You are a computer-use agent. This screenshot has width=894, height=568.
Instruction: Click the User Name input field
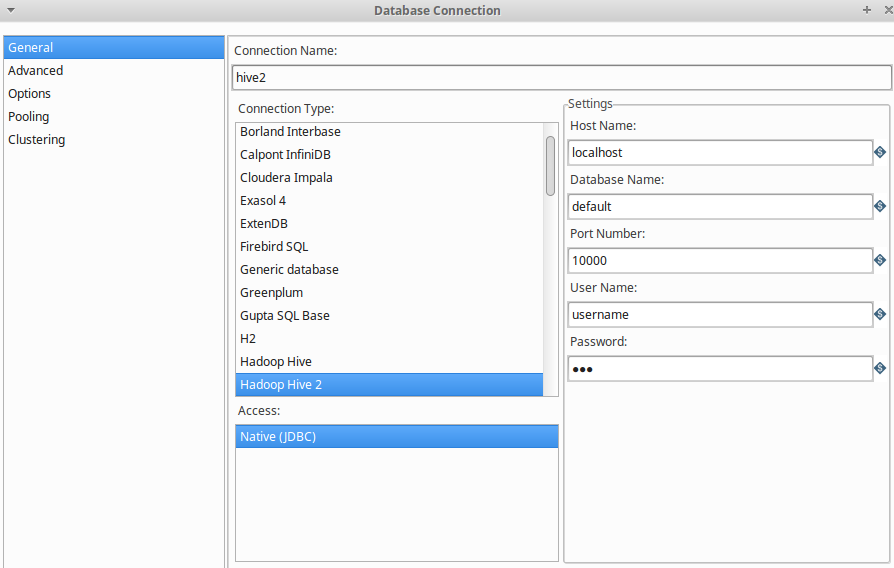[x=720, y=315]
